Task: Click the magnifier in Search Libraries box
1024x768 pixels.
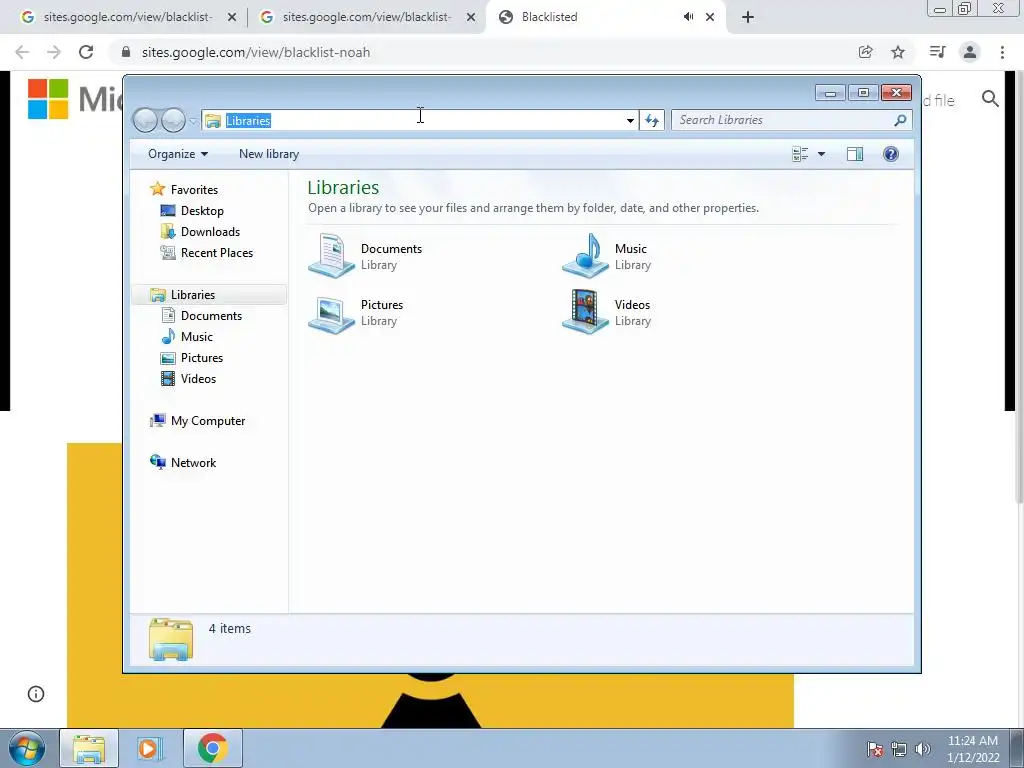Action: pos(901,120)
